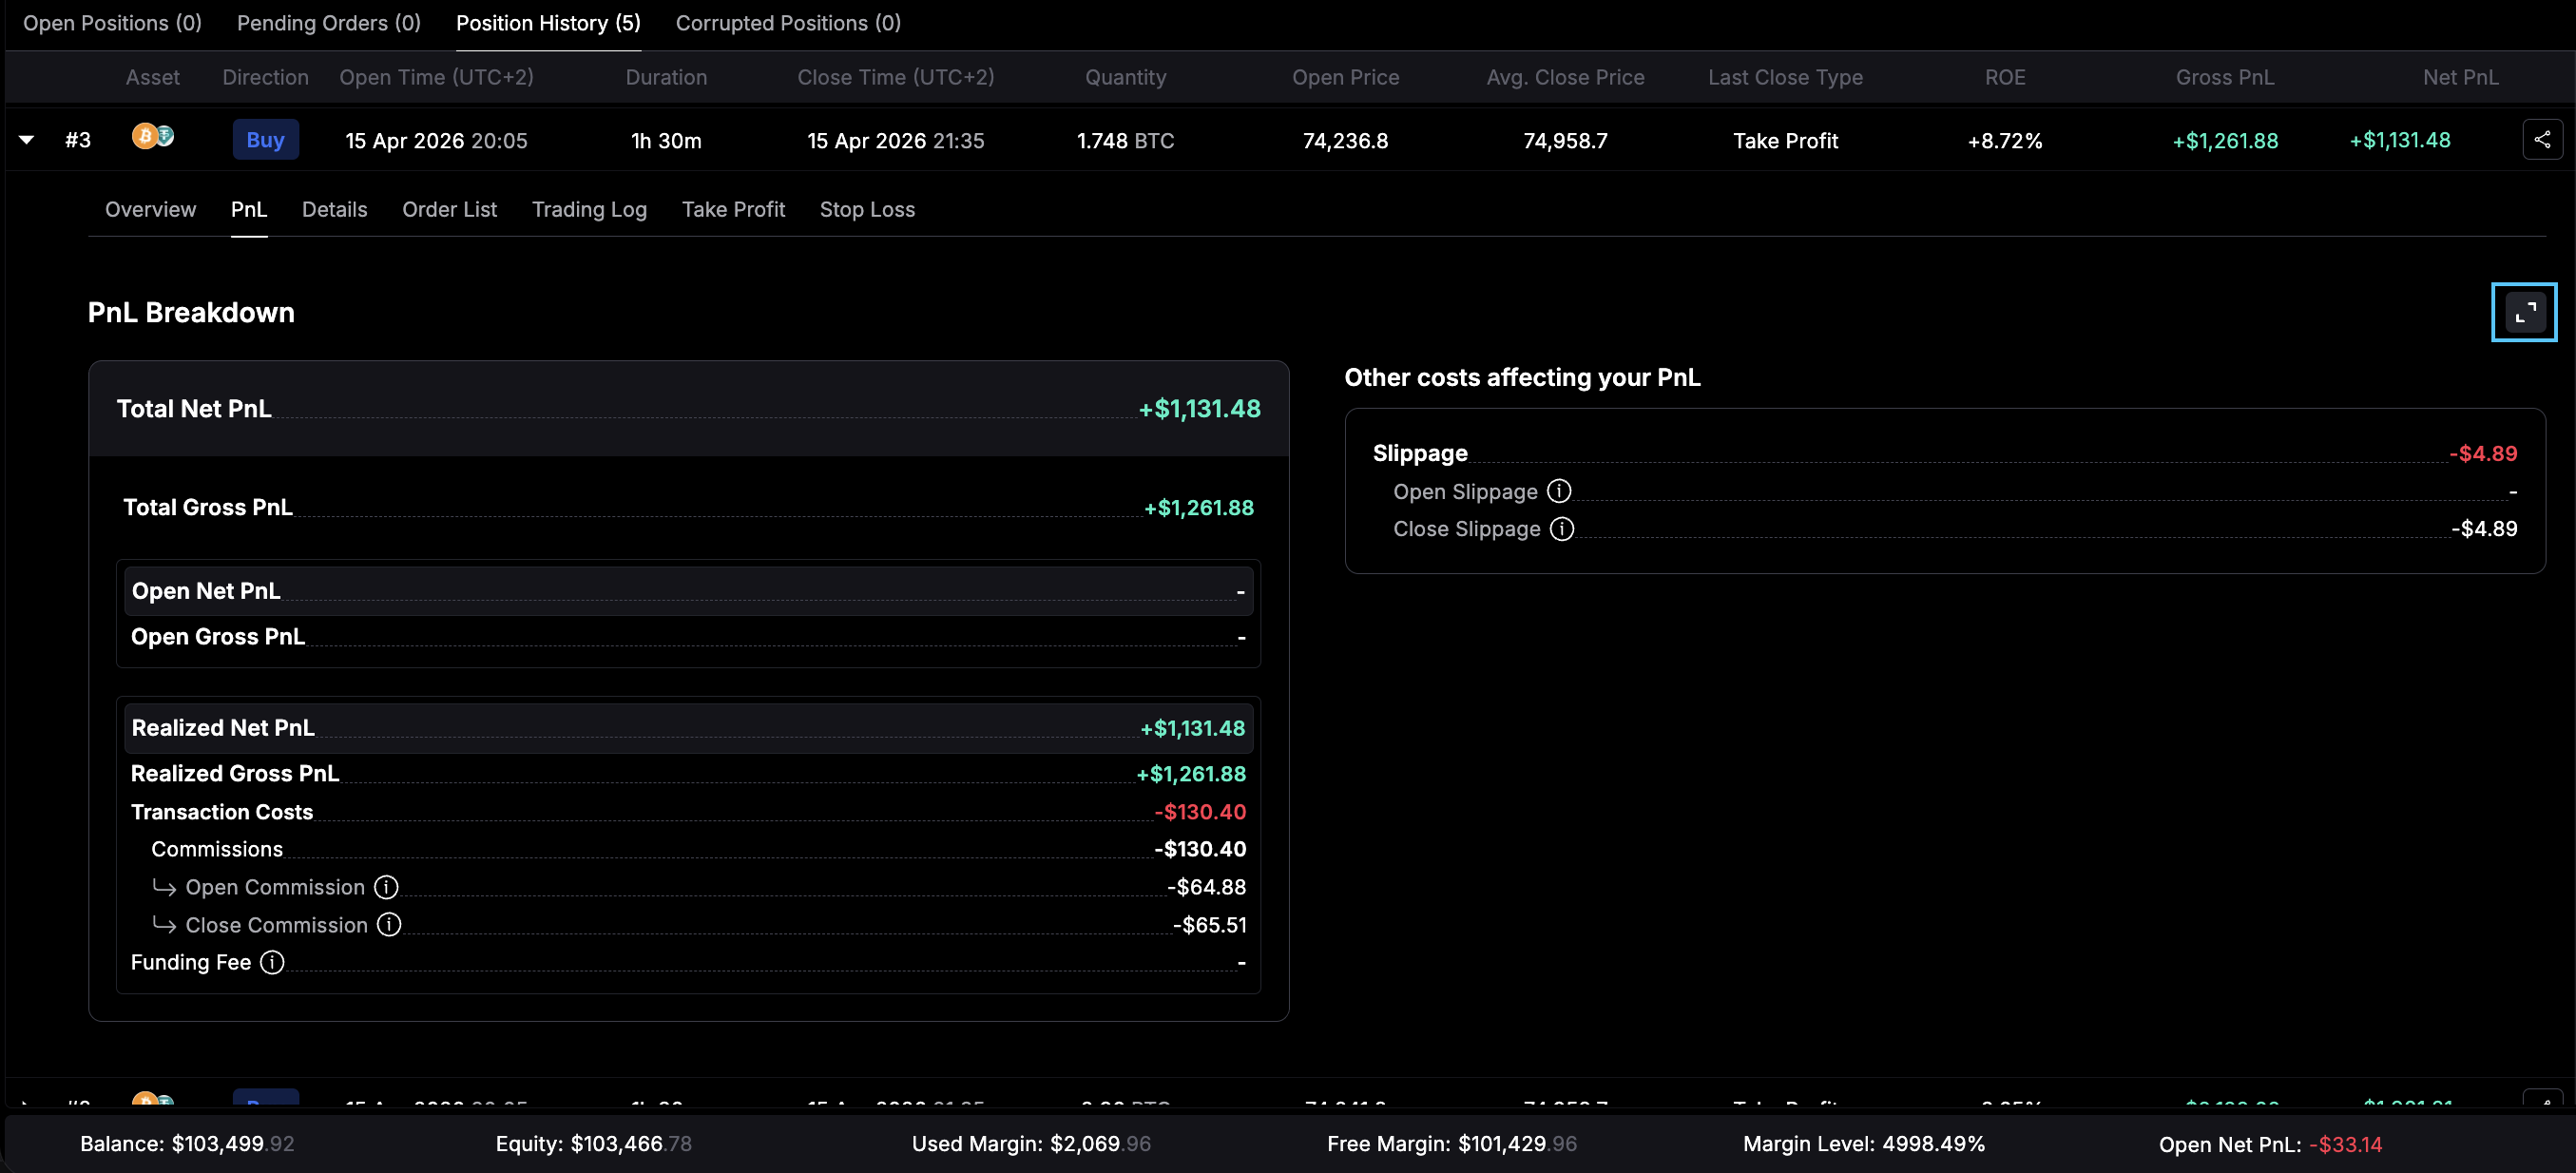Expand PnL Breakdown with fullscreen icon

pyautogui.click(x=2524, y=313)
